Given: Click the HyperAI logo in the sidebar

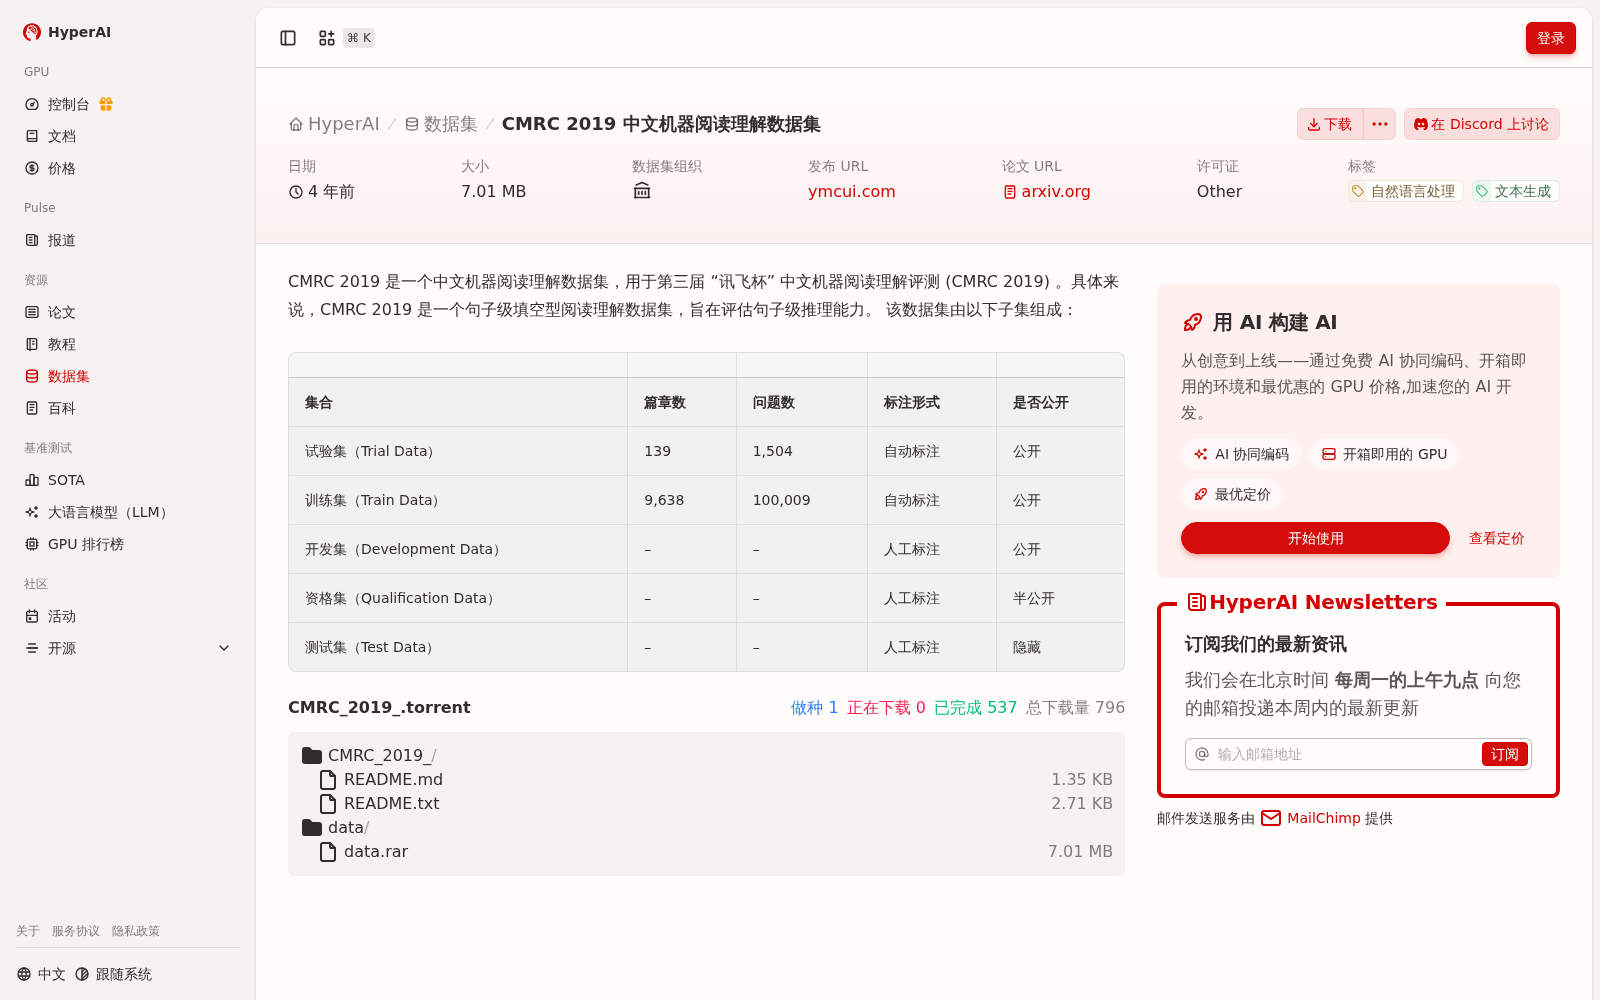Looking at the screenshot, I should [67, 32].
